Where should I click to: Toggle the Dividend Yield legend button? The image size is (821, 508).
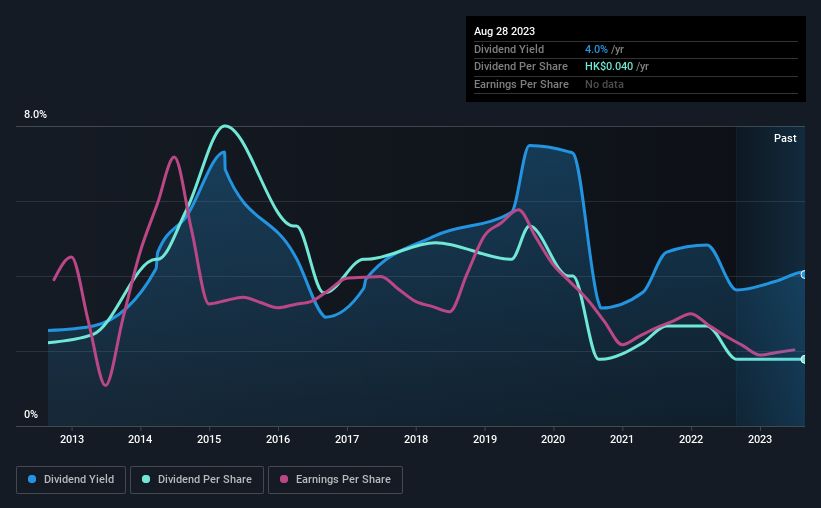point(71,480)
